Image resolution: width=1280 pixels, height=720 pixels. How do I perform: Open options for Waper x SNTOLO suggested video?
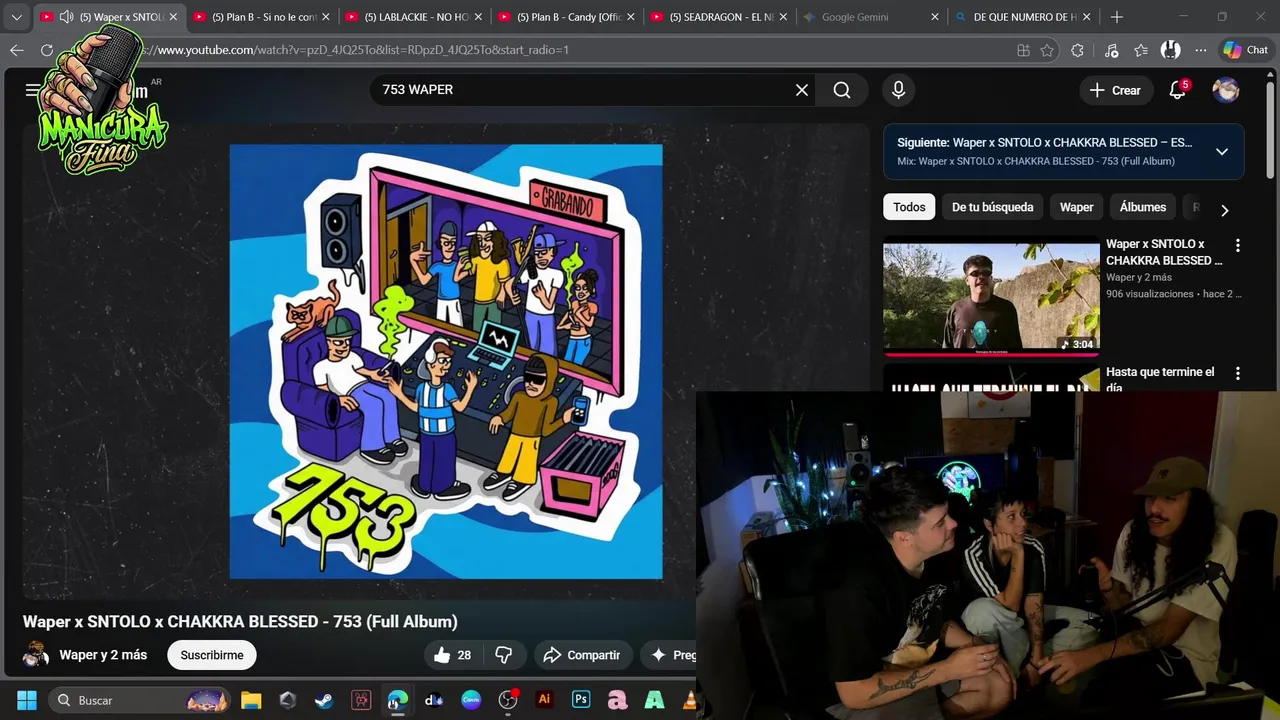pyautogui.click(x=1237, y=245)
